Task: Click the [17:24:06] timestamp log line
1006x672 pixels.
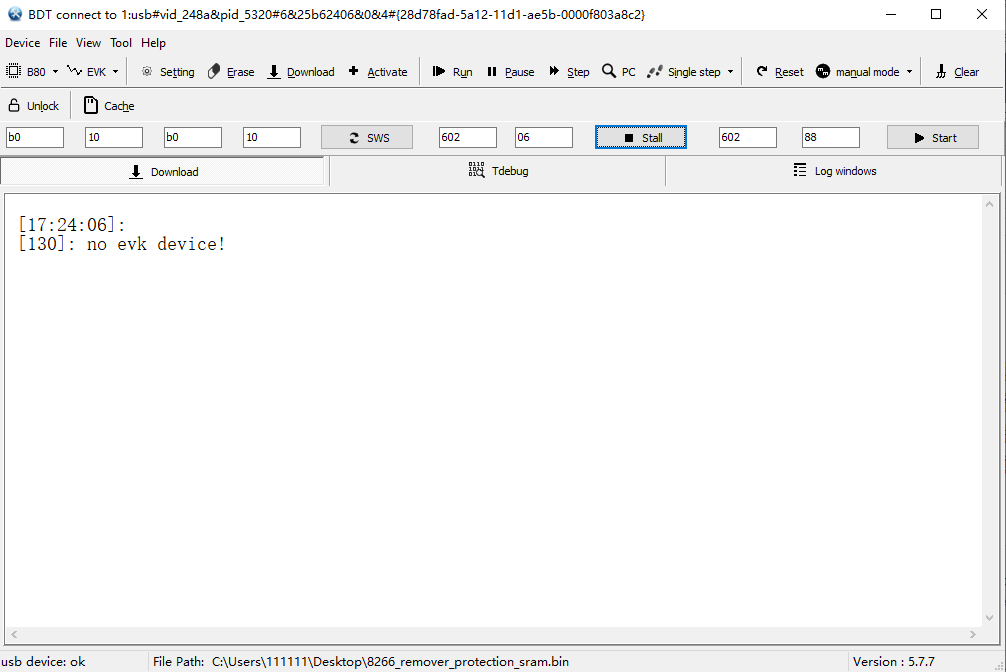Action: tap(72, 225)
